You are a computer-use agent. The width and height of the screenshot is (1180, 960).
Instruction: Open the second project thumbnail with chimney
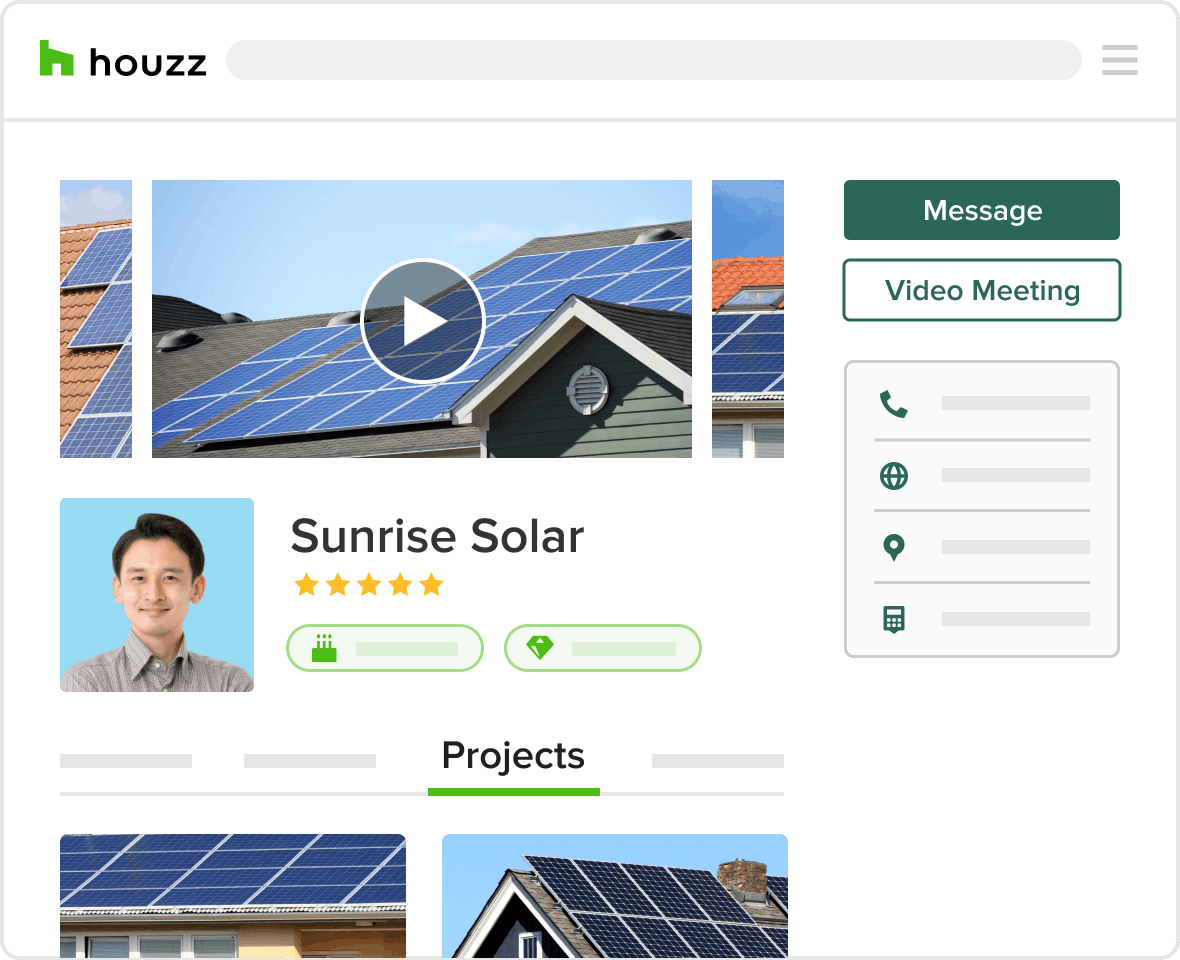[615, 895]
